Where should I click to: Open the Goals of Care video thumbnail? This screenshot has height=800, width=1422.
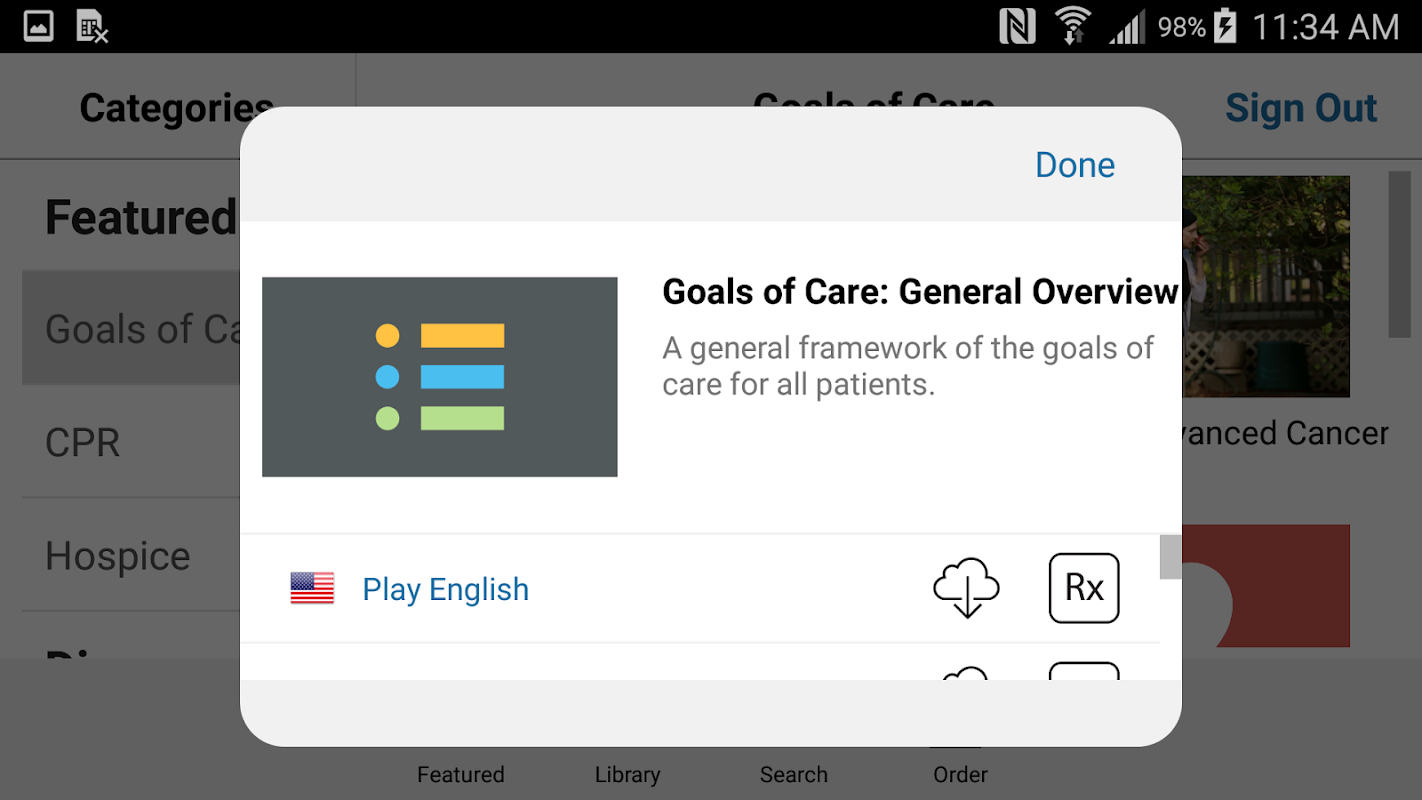pyautogui.click(x=439, y=376)
